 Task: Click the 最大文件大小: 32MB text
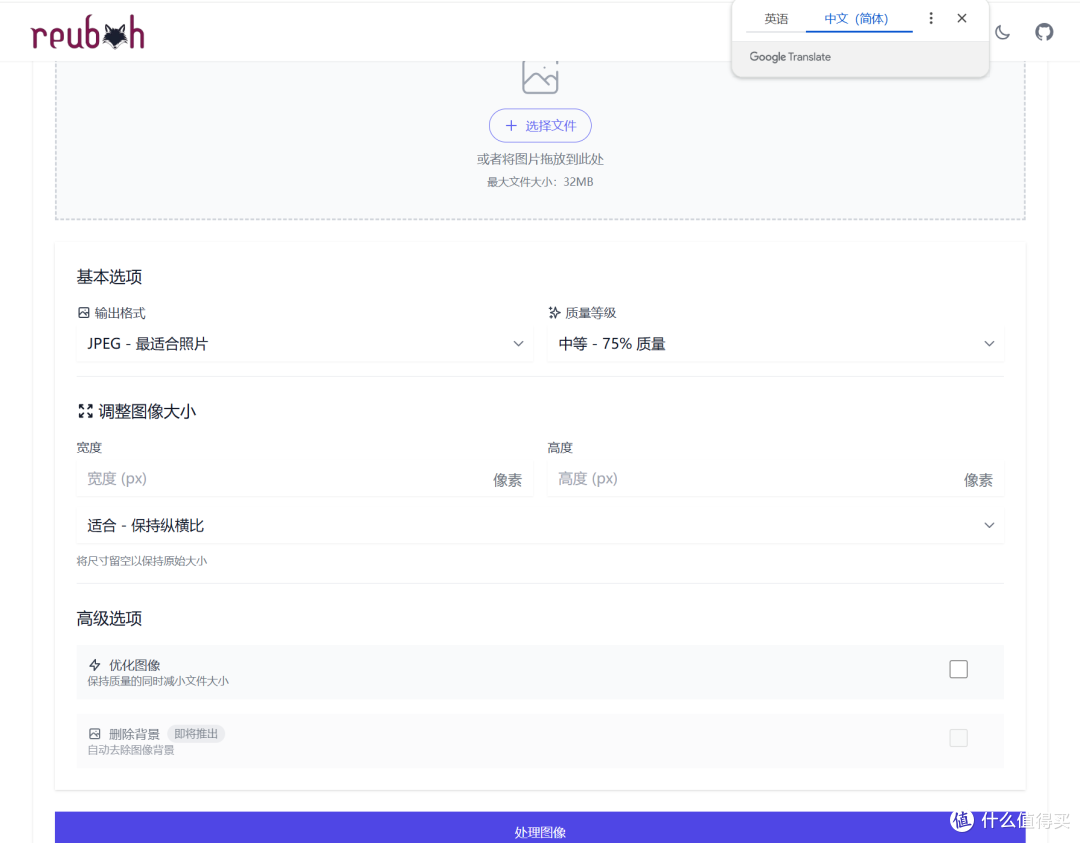point(540,182)
